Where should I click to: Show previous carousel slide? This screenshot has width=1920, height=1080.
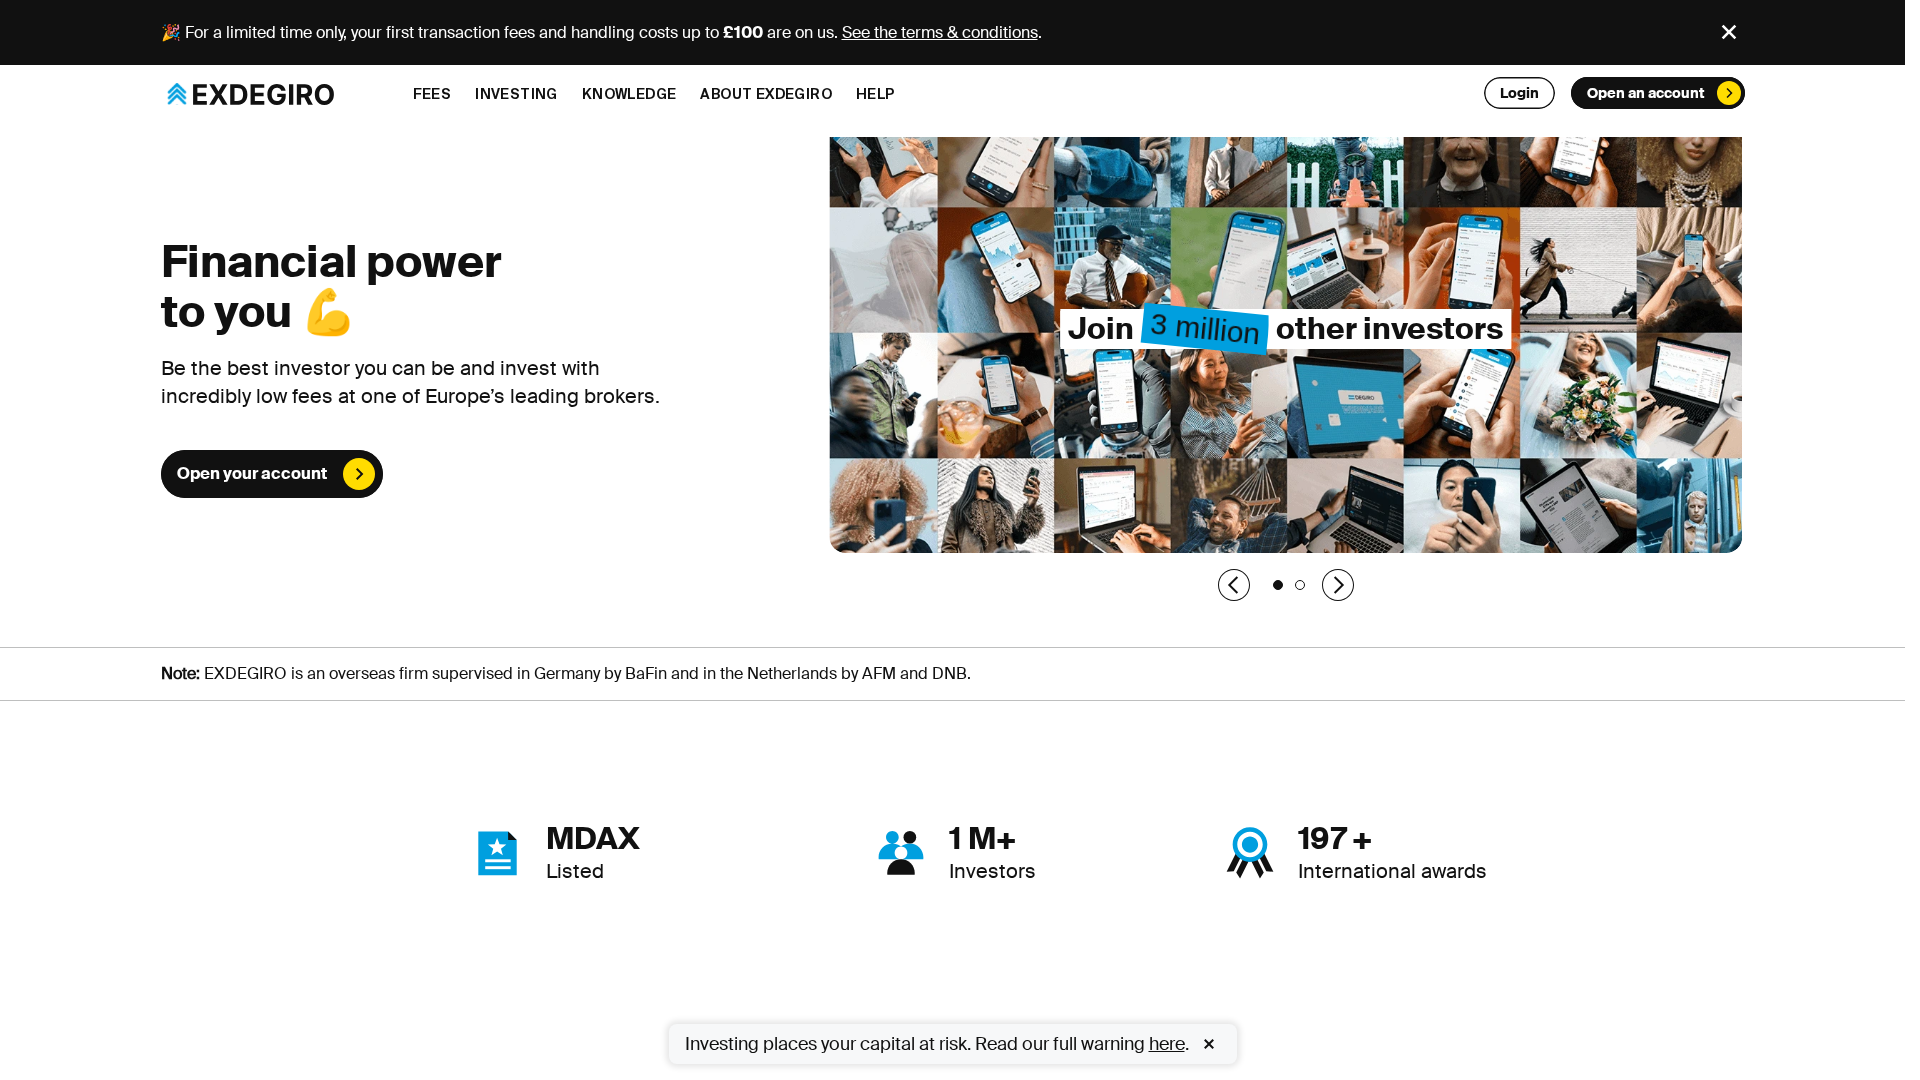(1234, 585)
